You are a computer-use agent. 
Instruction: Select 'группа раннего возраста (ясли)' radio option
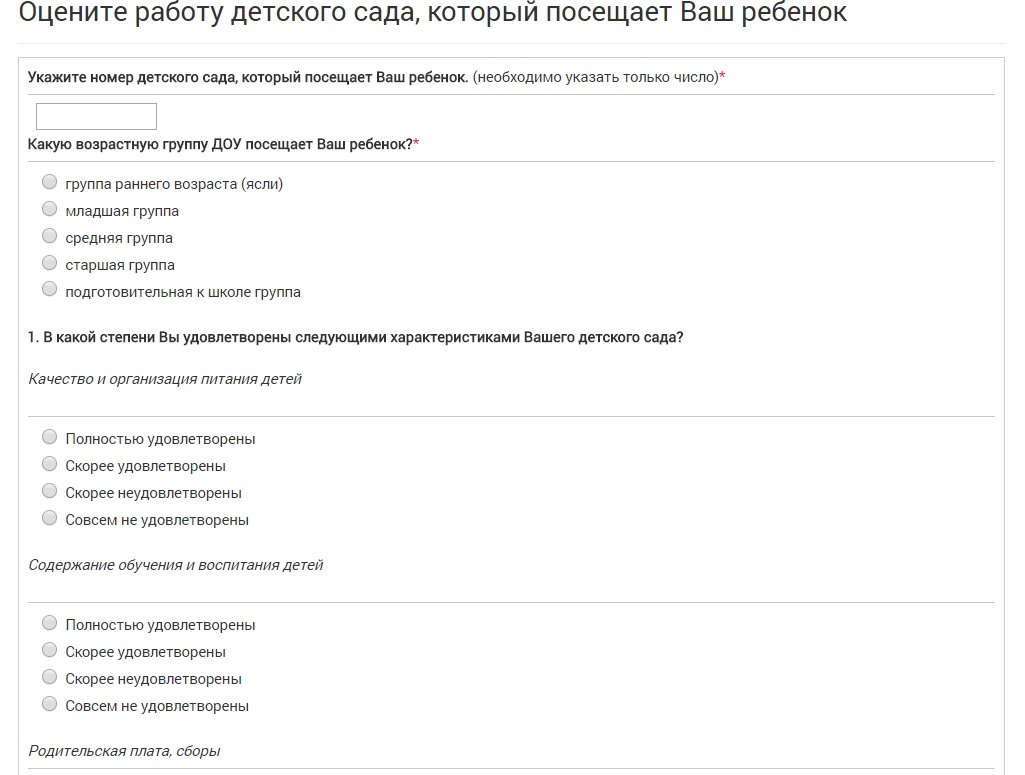50,182
